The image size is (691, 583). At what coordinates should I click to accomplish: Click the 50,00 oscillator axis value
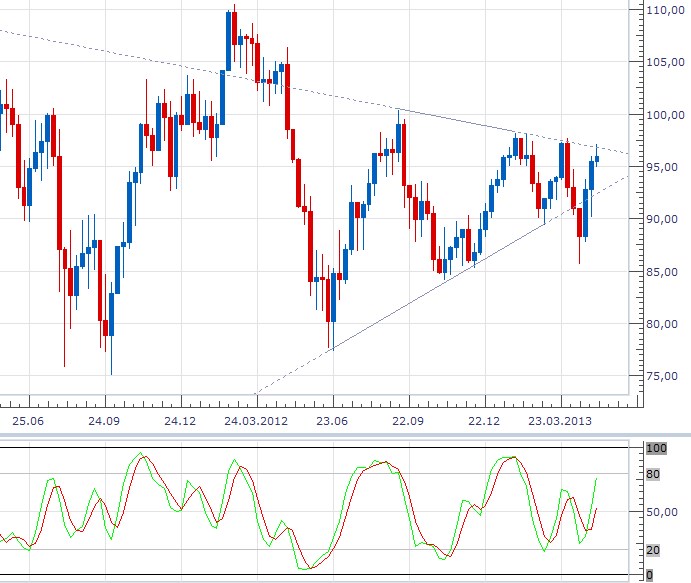661,512
